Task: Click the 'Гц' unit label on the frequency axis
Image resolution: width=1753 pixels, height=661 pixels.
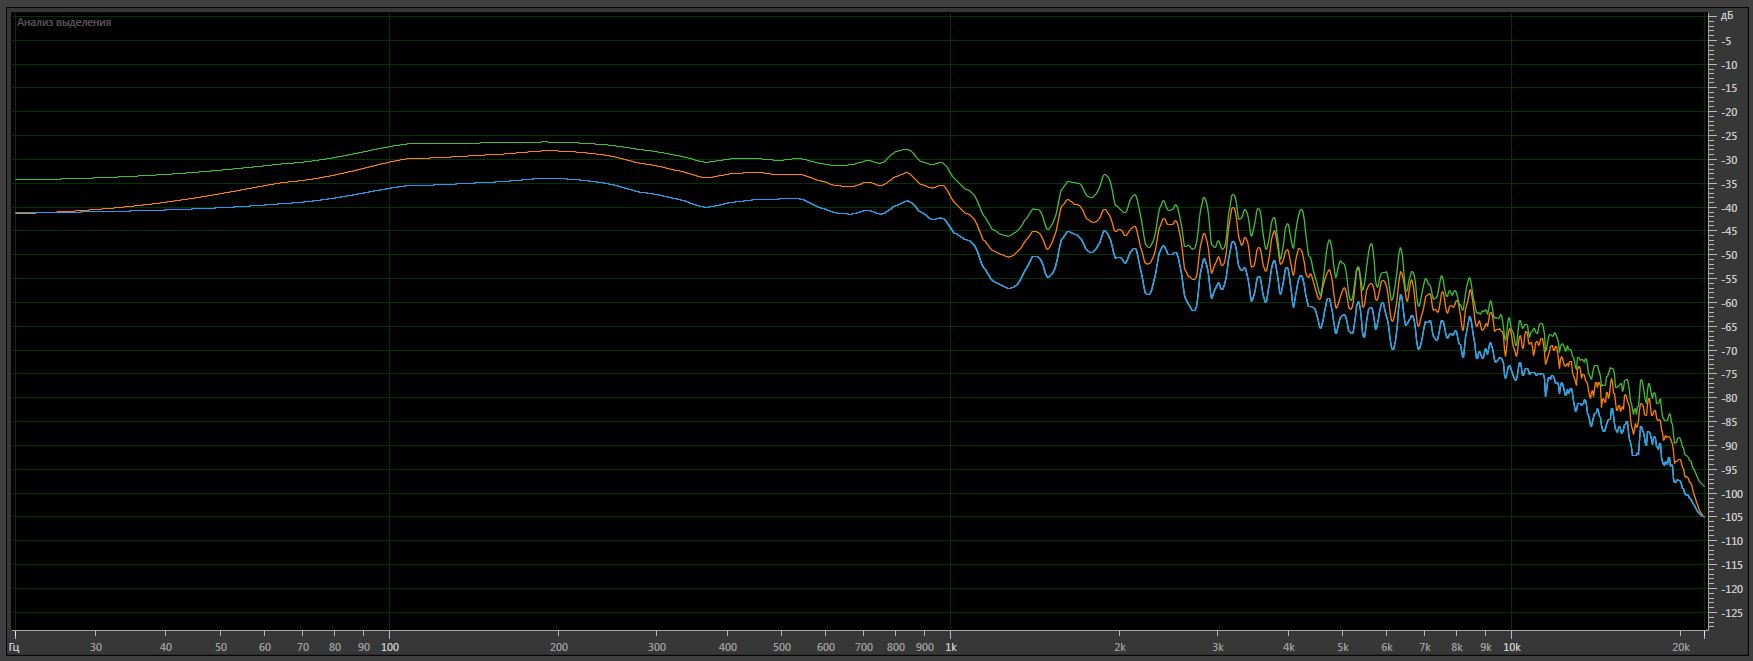Action: (x=15, y=647)
